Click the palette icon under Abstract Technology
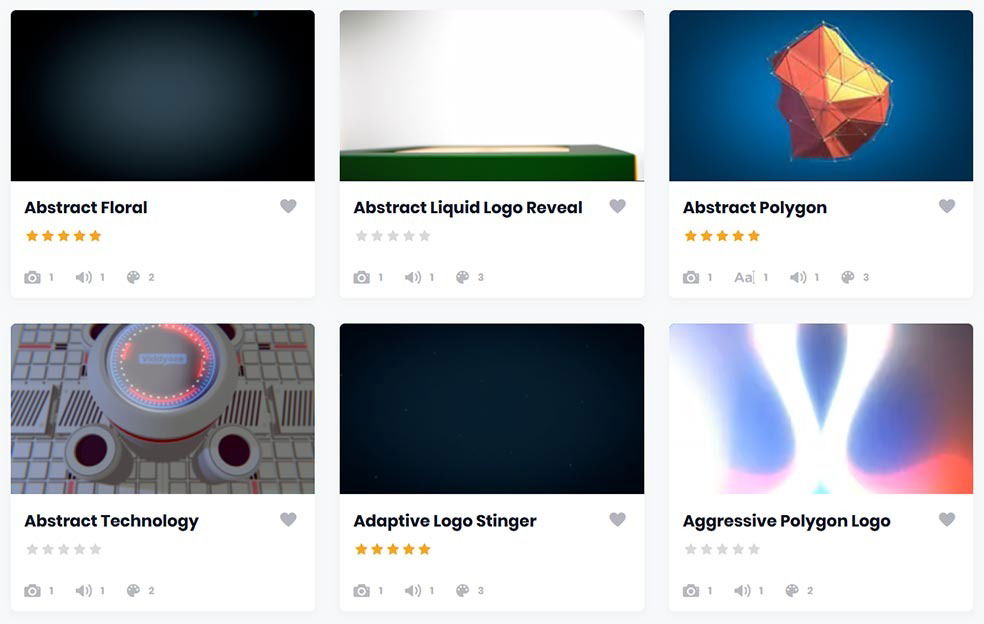984x624 pixels. (133, 591)
